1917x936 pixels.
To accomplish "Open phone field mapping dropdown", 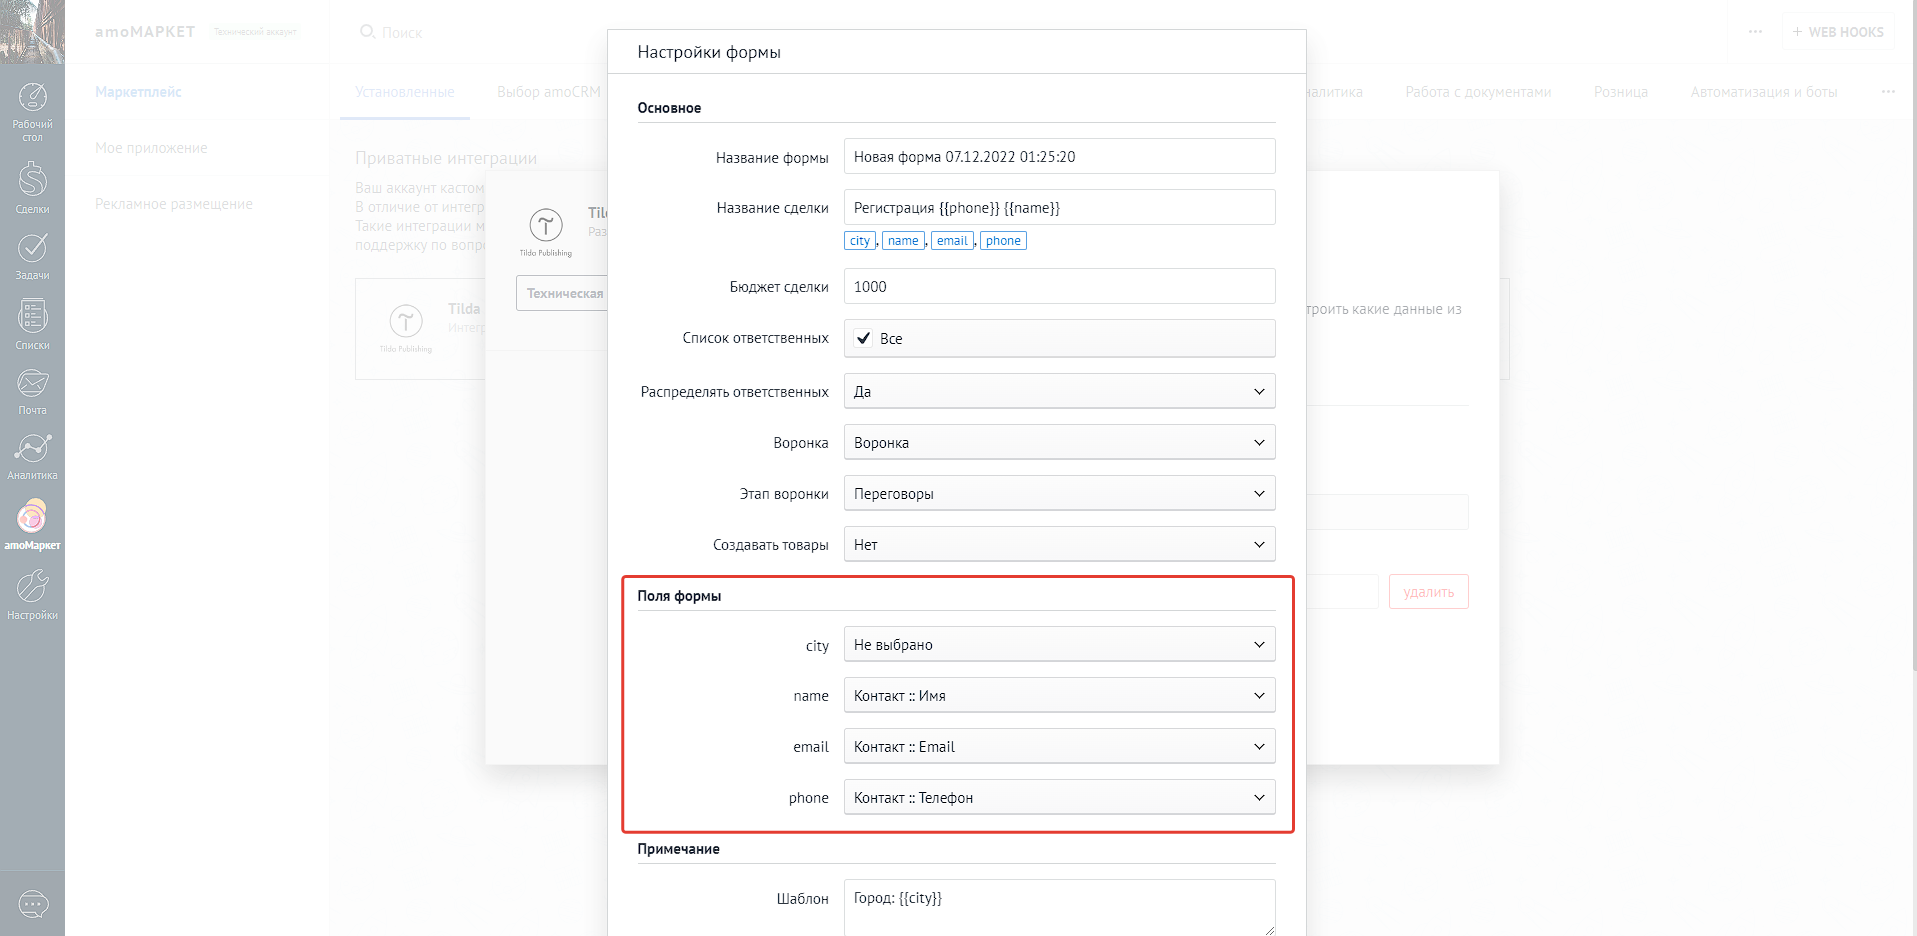I will click(1059, 797).
